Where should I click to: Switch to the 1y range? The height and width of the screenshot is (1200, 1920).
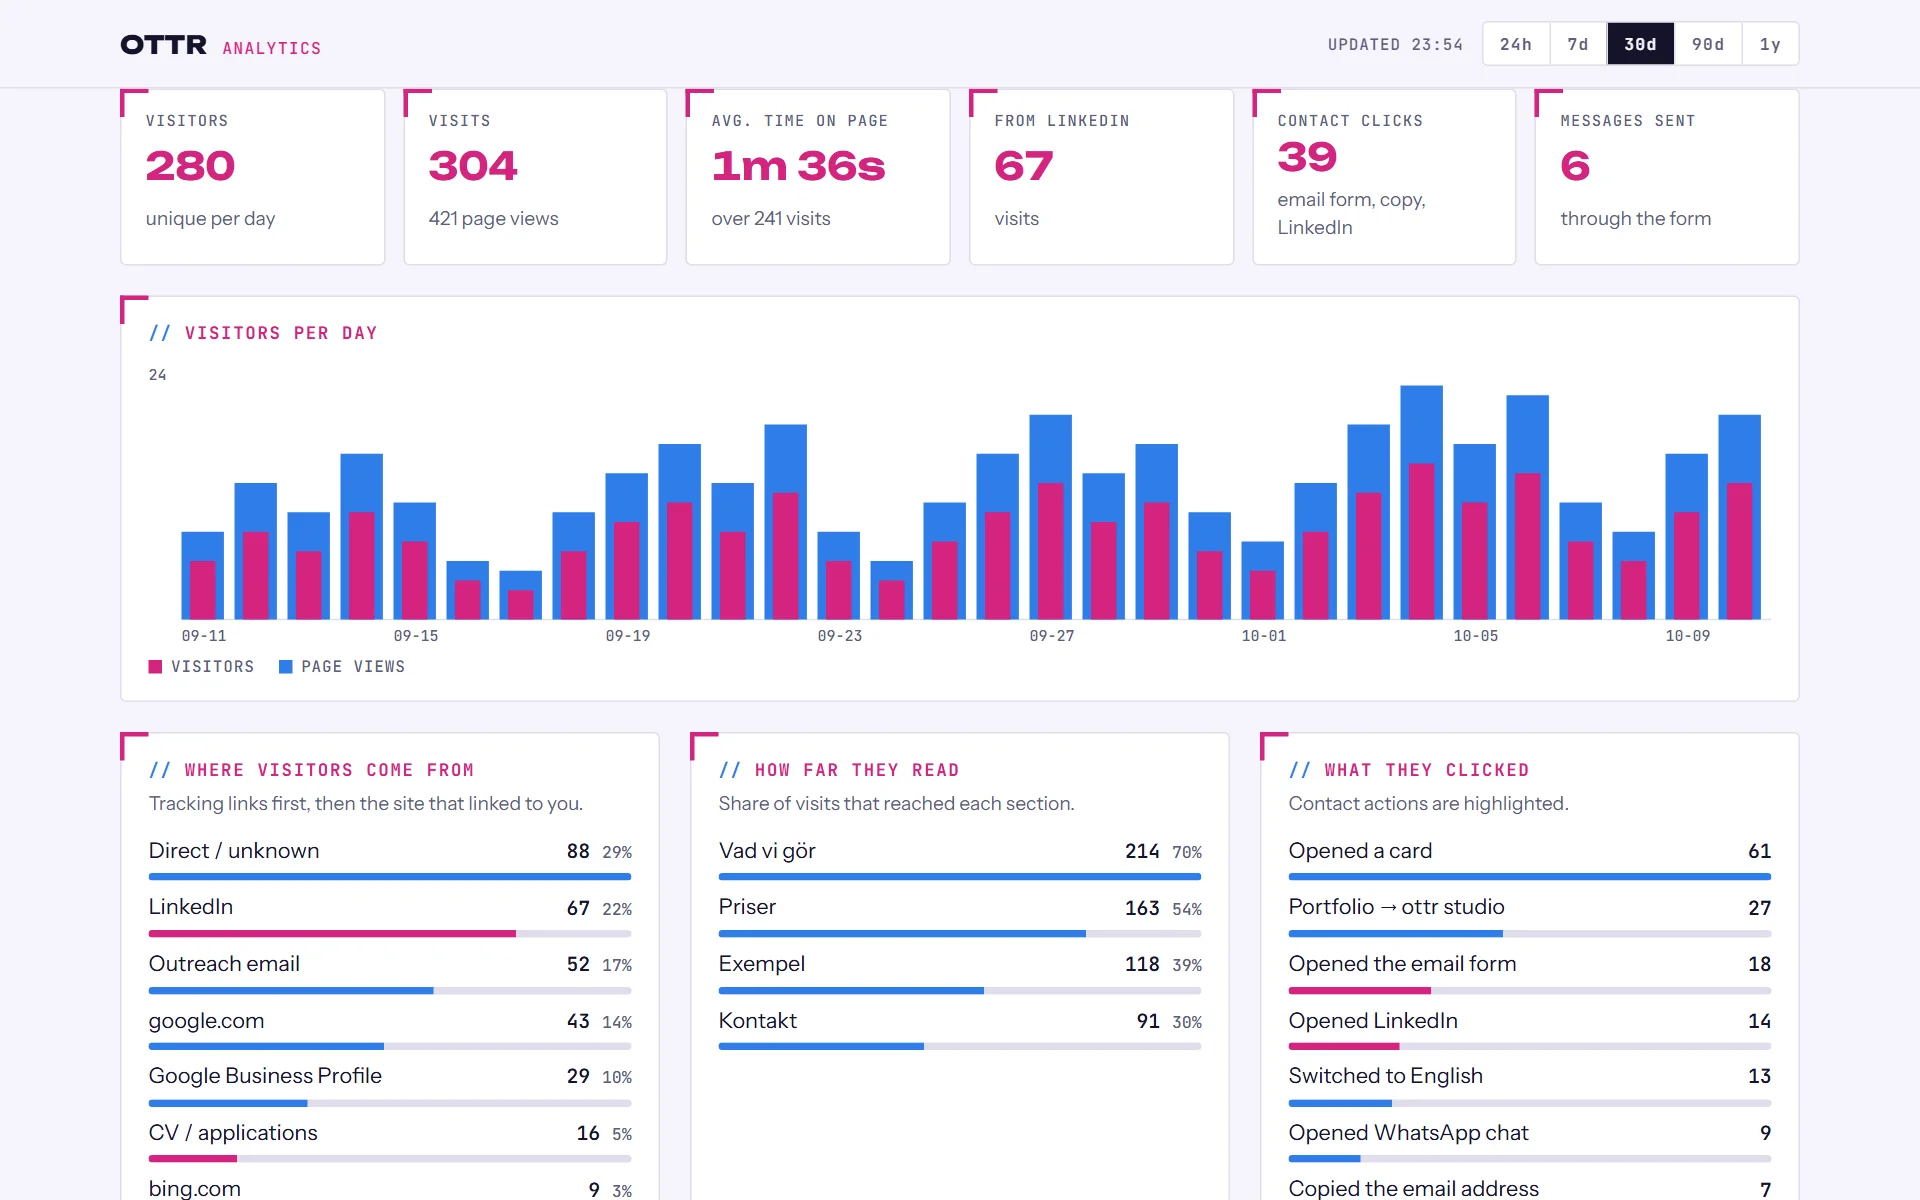pyautogui.click(x=1770, y=44)
